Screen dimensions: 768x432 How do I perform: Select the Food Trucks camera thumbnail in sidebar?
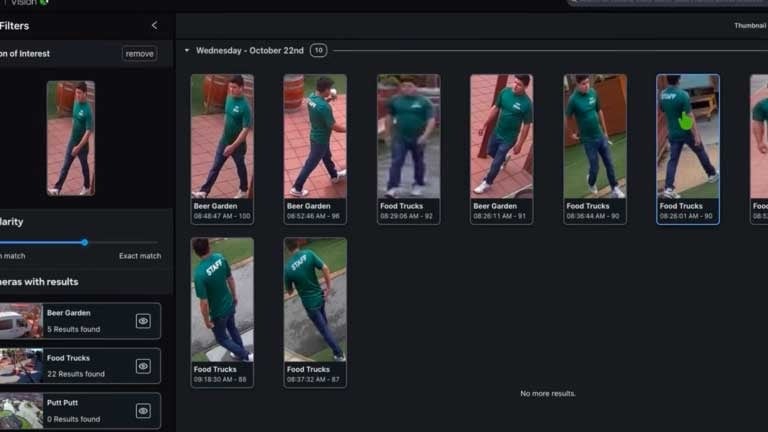(x=21, y=366)
